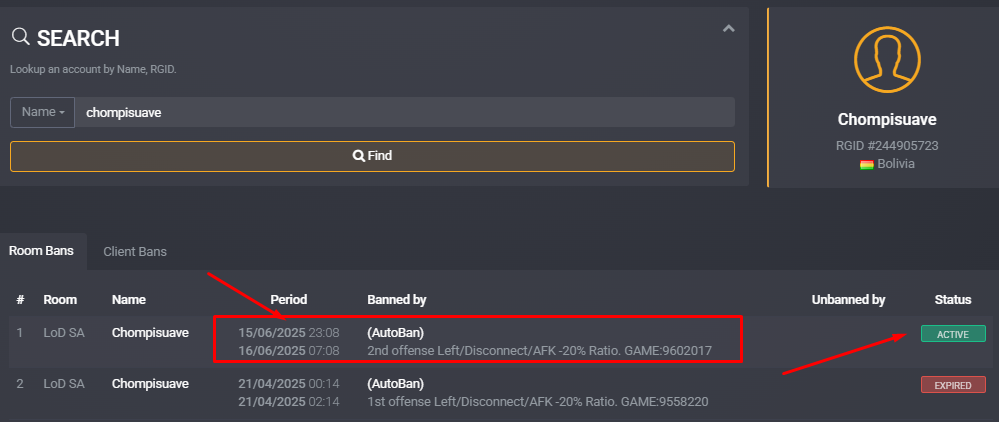
Task: Click the Status column header
Action: [x=952, y=300]
